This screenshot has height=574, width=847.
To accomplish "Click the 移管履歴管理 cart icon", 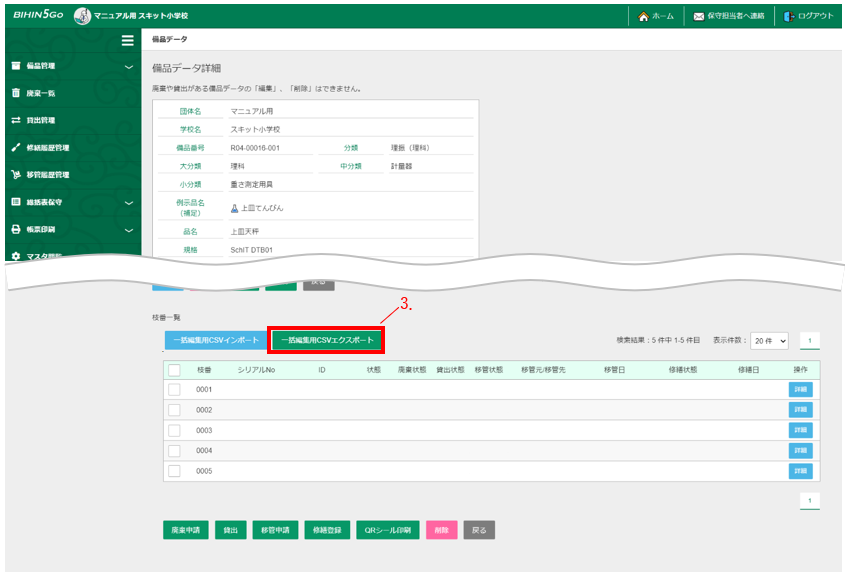I will [16, 174].
